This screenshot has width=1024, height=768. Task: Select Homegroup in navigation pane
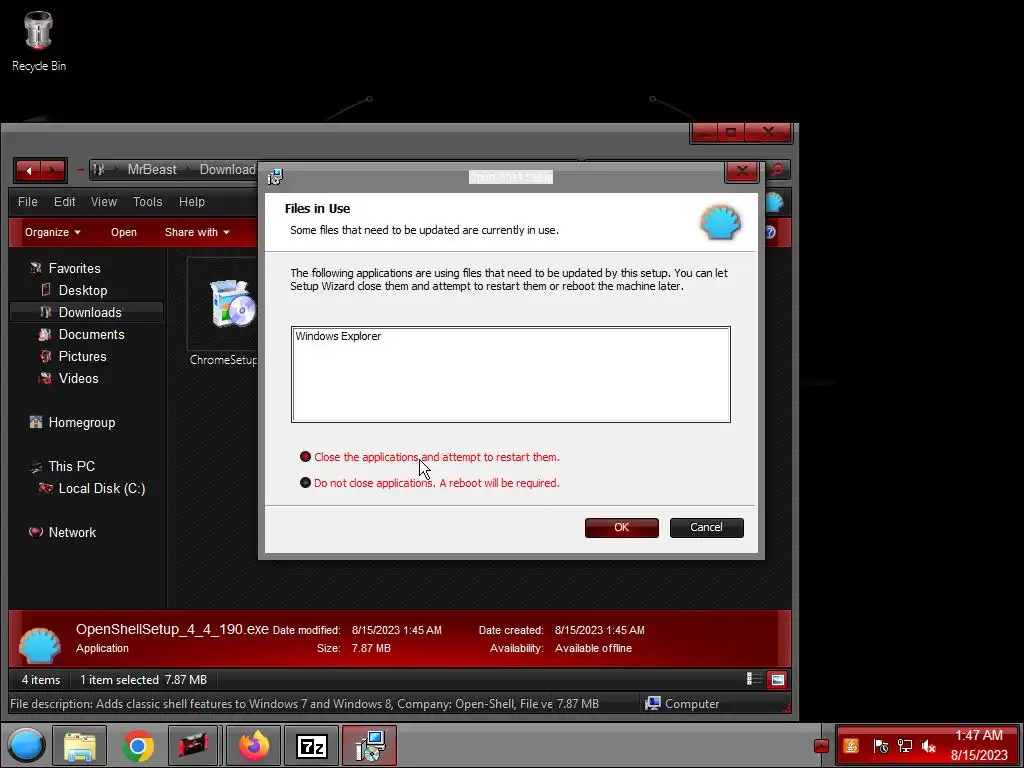click(x=82, y=423)
